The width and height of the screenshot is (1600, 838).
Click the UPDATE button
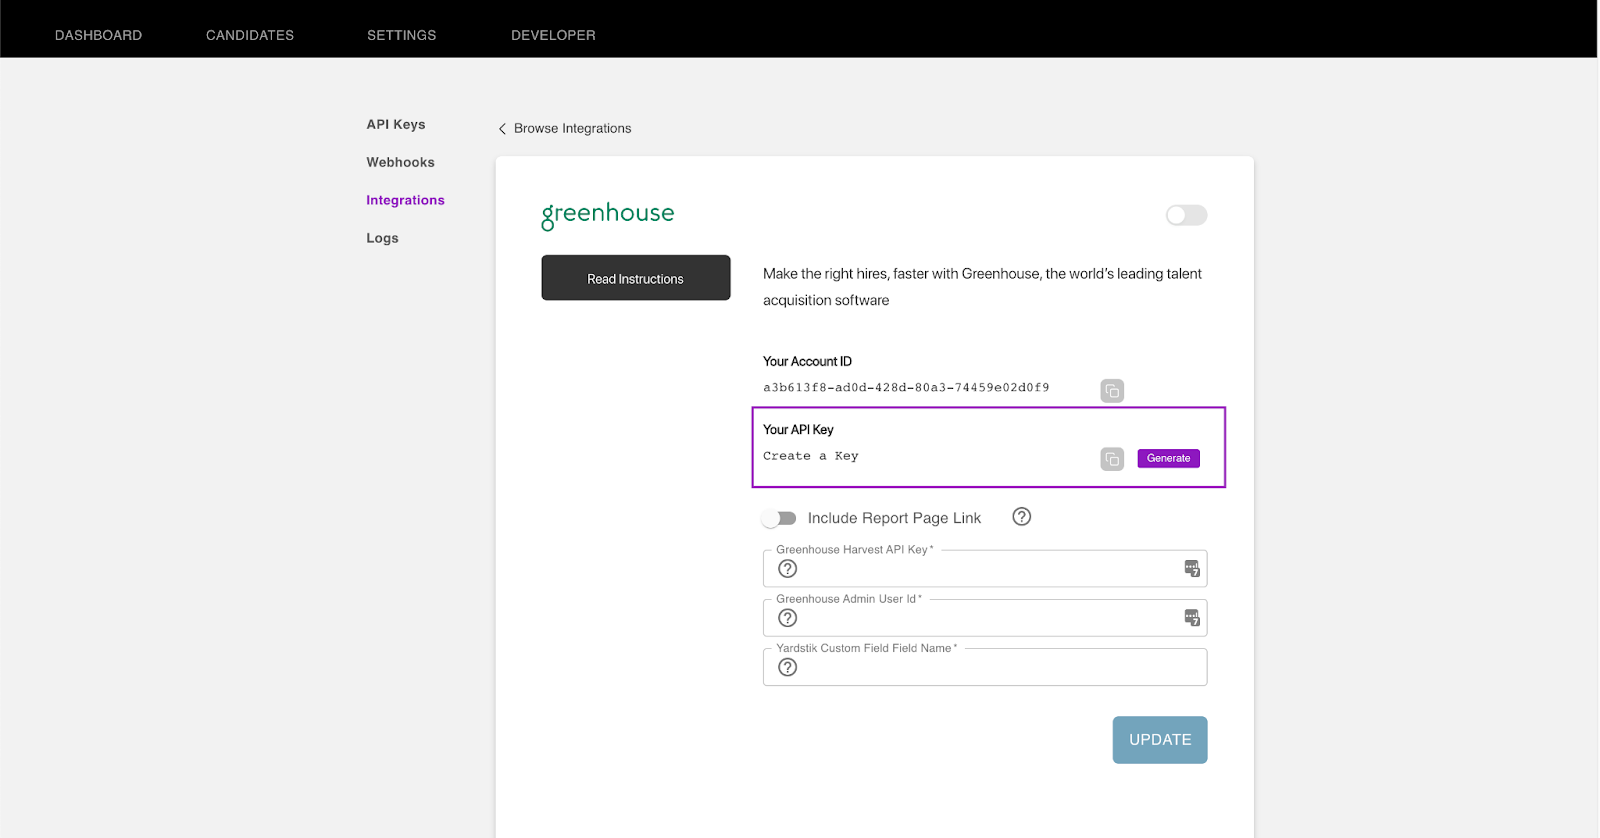point(1160,740)
